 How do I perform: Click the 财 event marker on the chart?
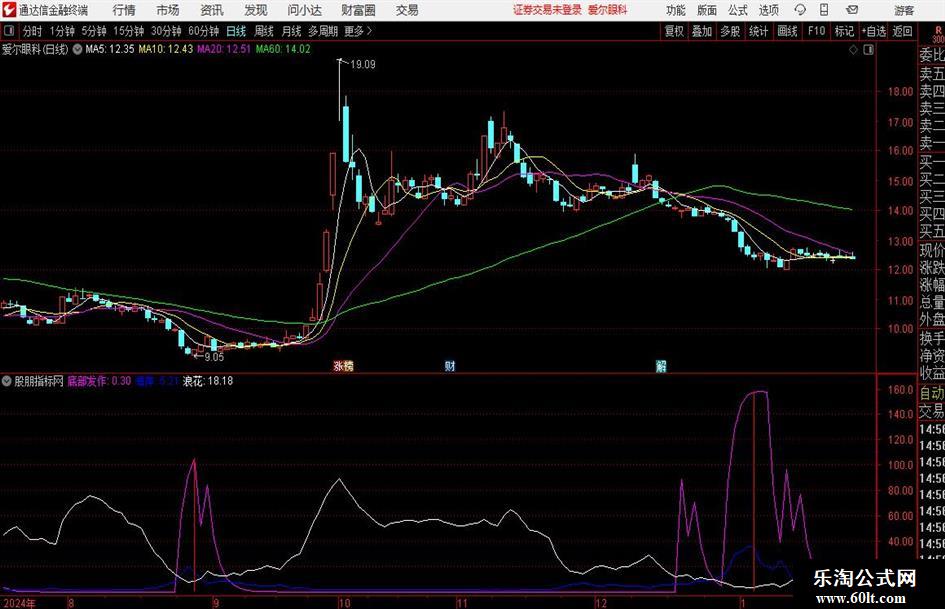tap(450, 365)
